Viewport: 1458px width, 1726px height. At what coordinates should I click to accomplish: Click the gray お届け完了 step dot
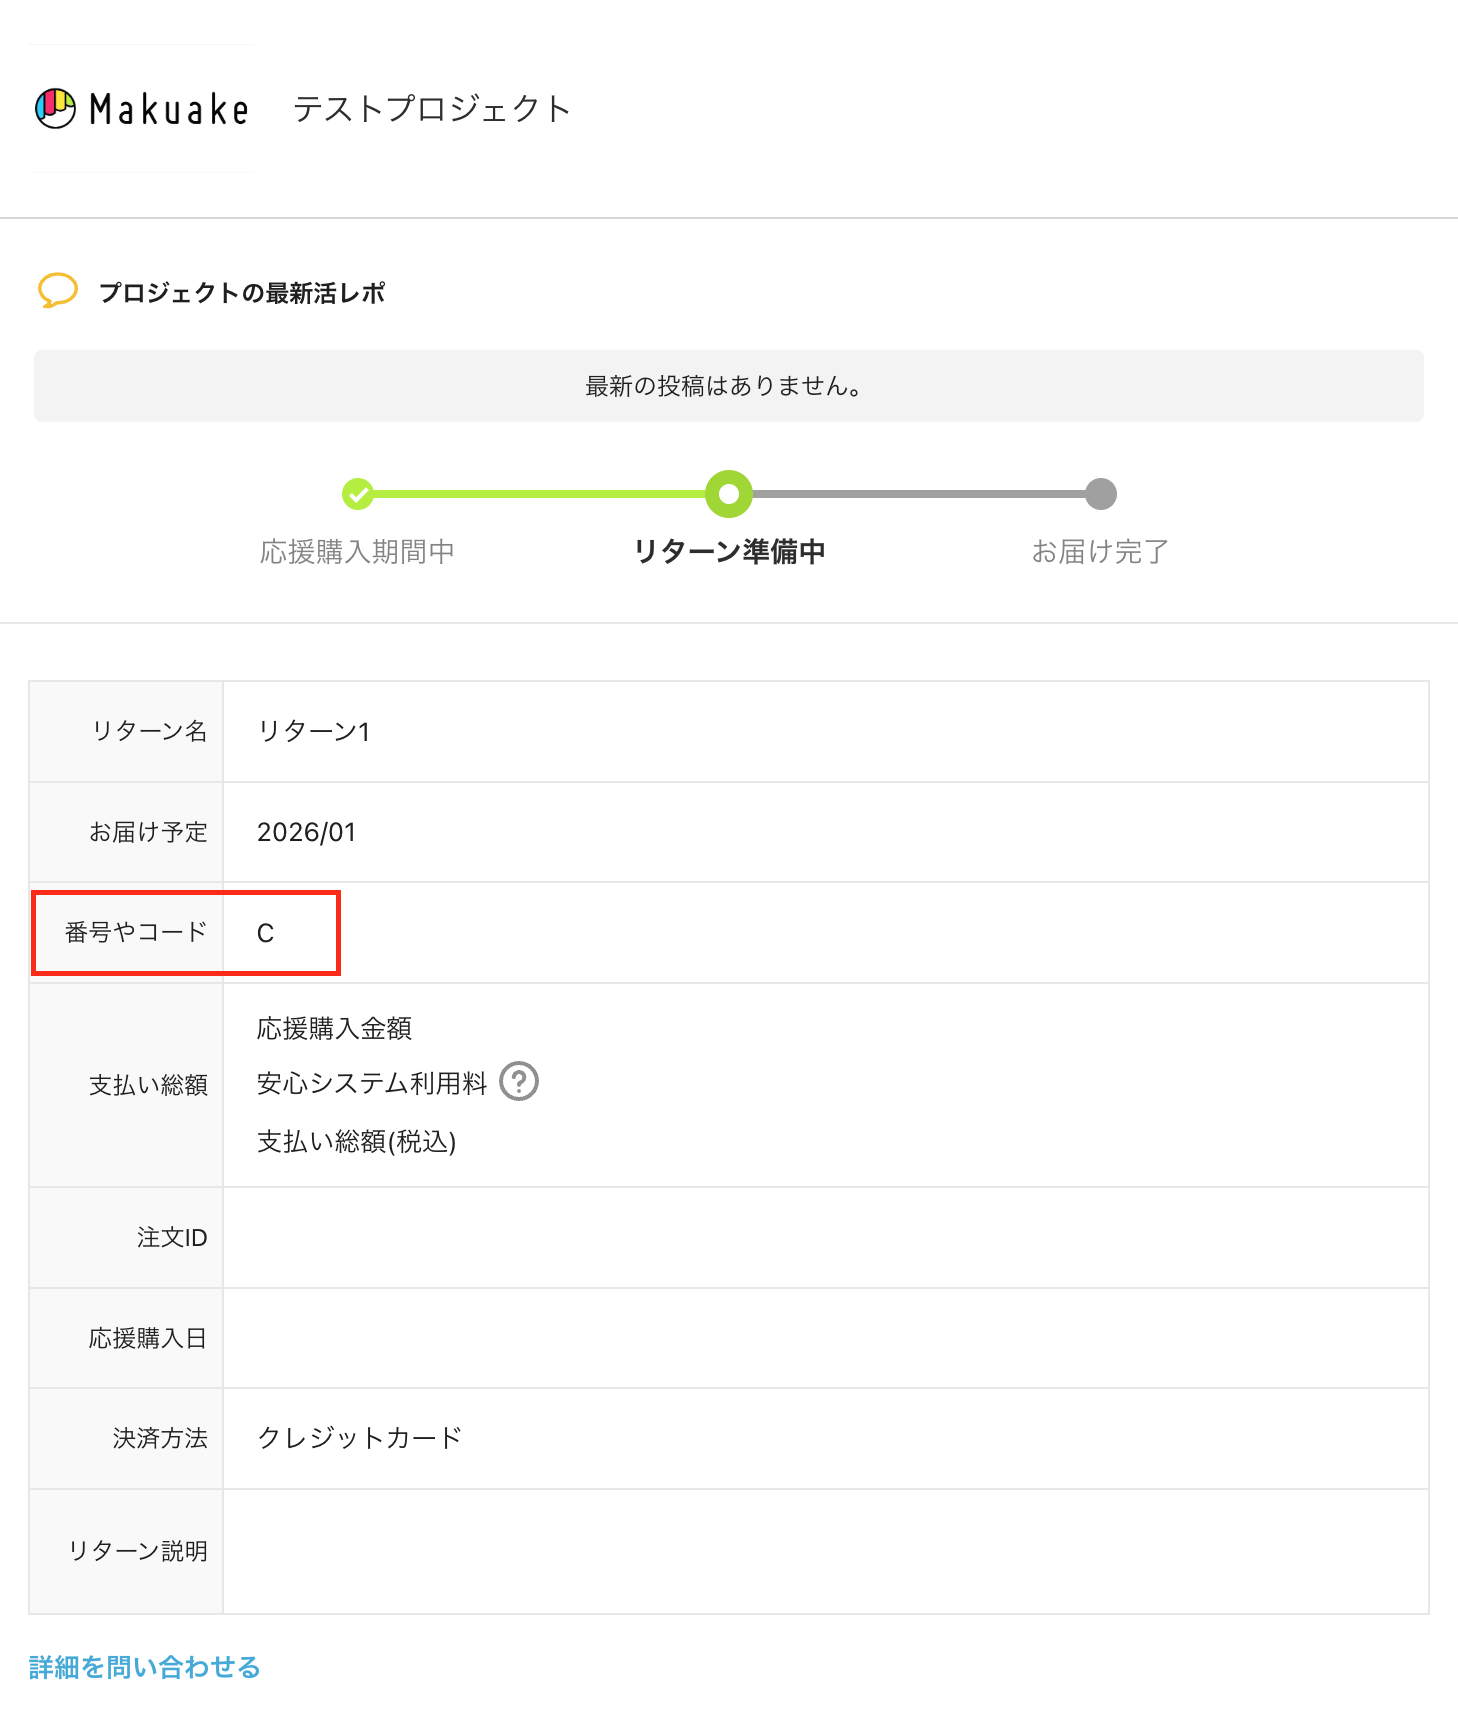(x=1100, y=493)
